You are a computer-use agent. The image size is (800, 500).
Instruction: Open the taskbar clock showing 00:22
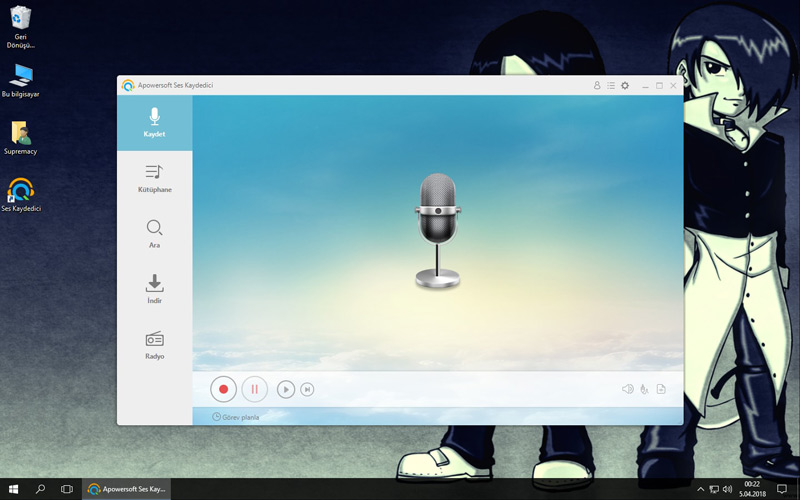753,489
